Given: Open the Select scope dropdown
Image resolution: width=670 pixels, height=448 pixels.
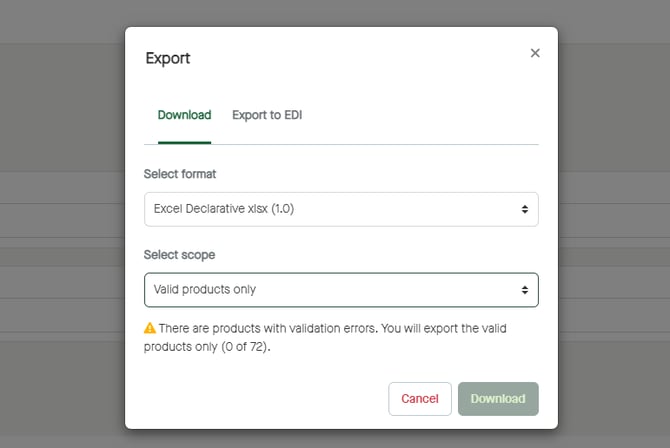Looking at the screenshot, I should 341,290.
